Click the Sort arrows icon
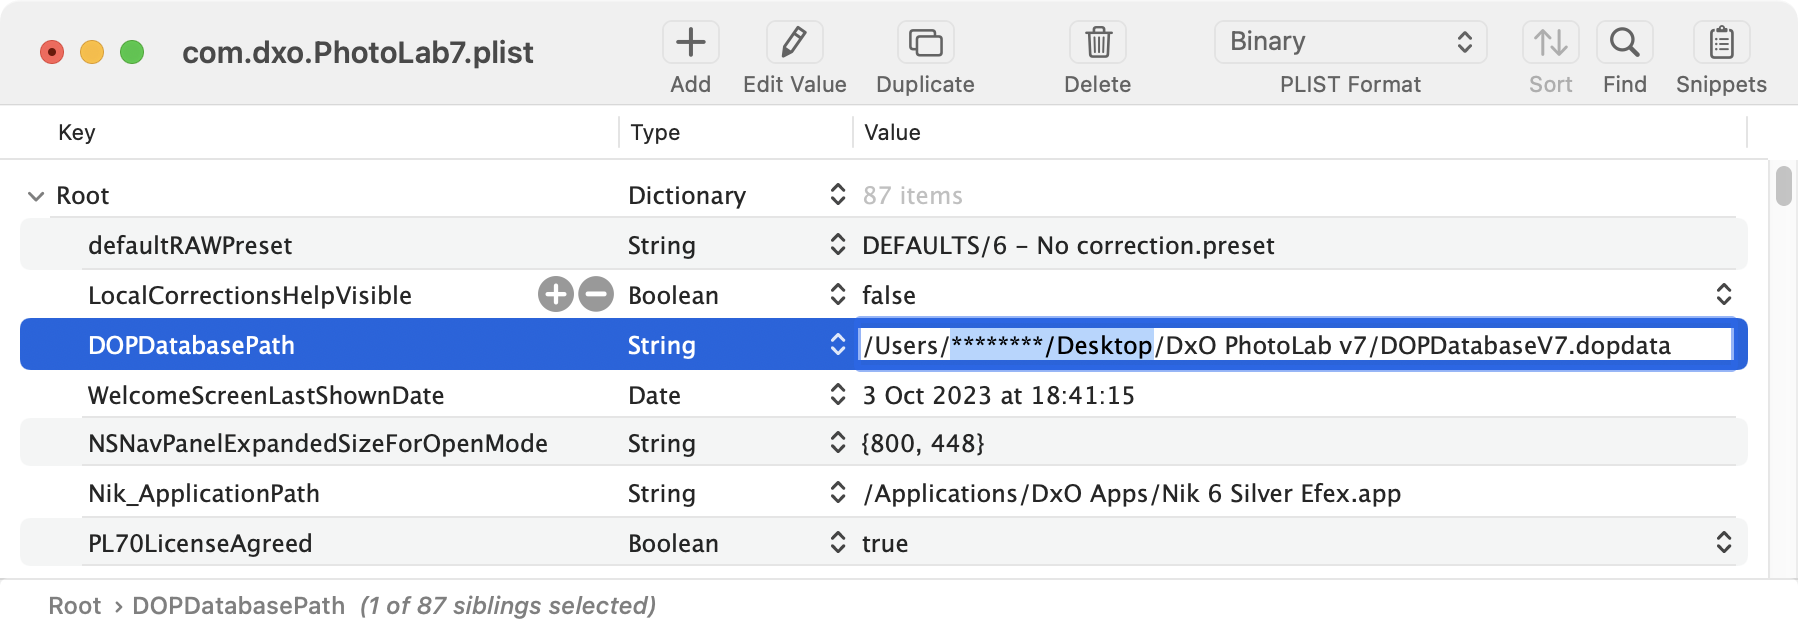This screenshot has height=634, width=1798. point(1551,42)
